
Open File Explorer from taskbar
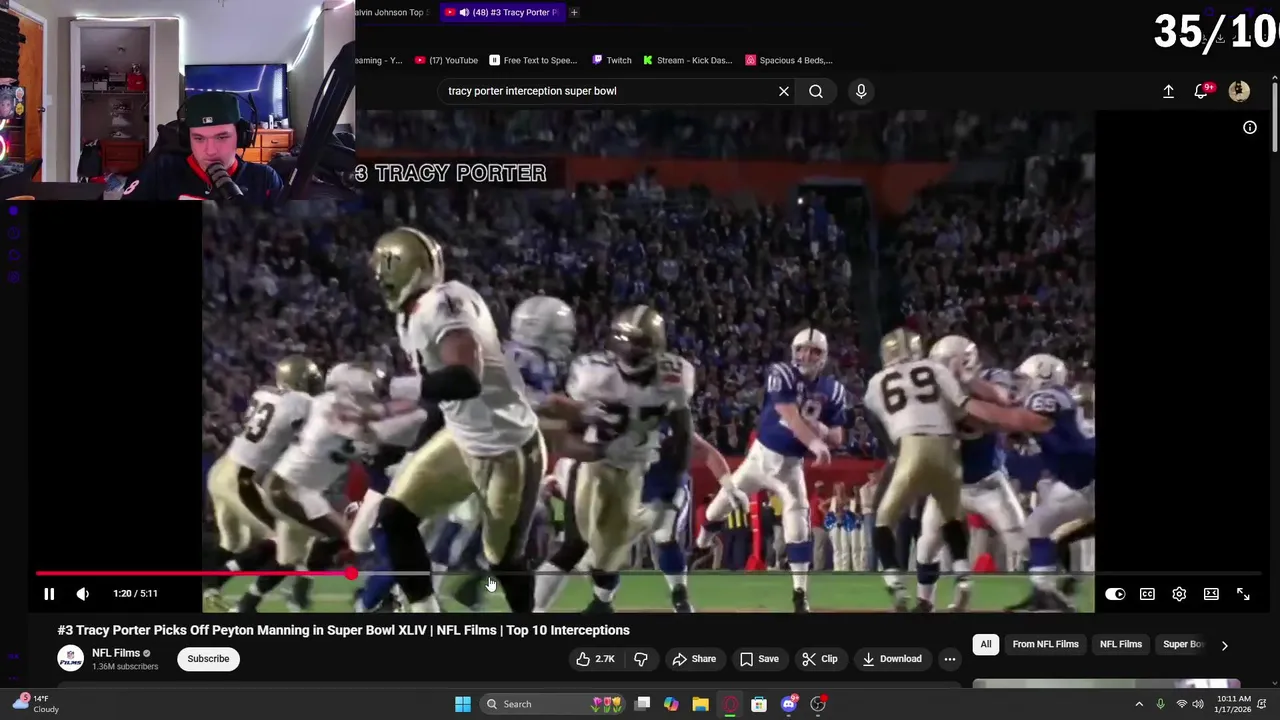tap(701, 704)
